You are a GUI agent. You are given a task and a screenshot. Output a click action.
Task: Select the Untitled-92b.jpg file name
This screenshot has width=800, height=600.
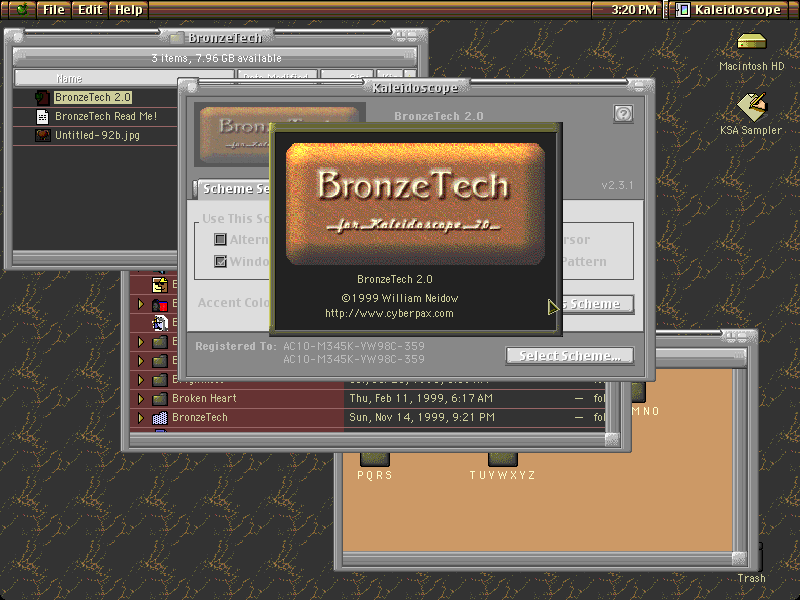[x=97, y=135]
